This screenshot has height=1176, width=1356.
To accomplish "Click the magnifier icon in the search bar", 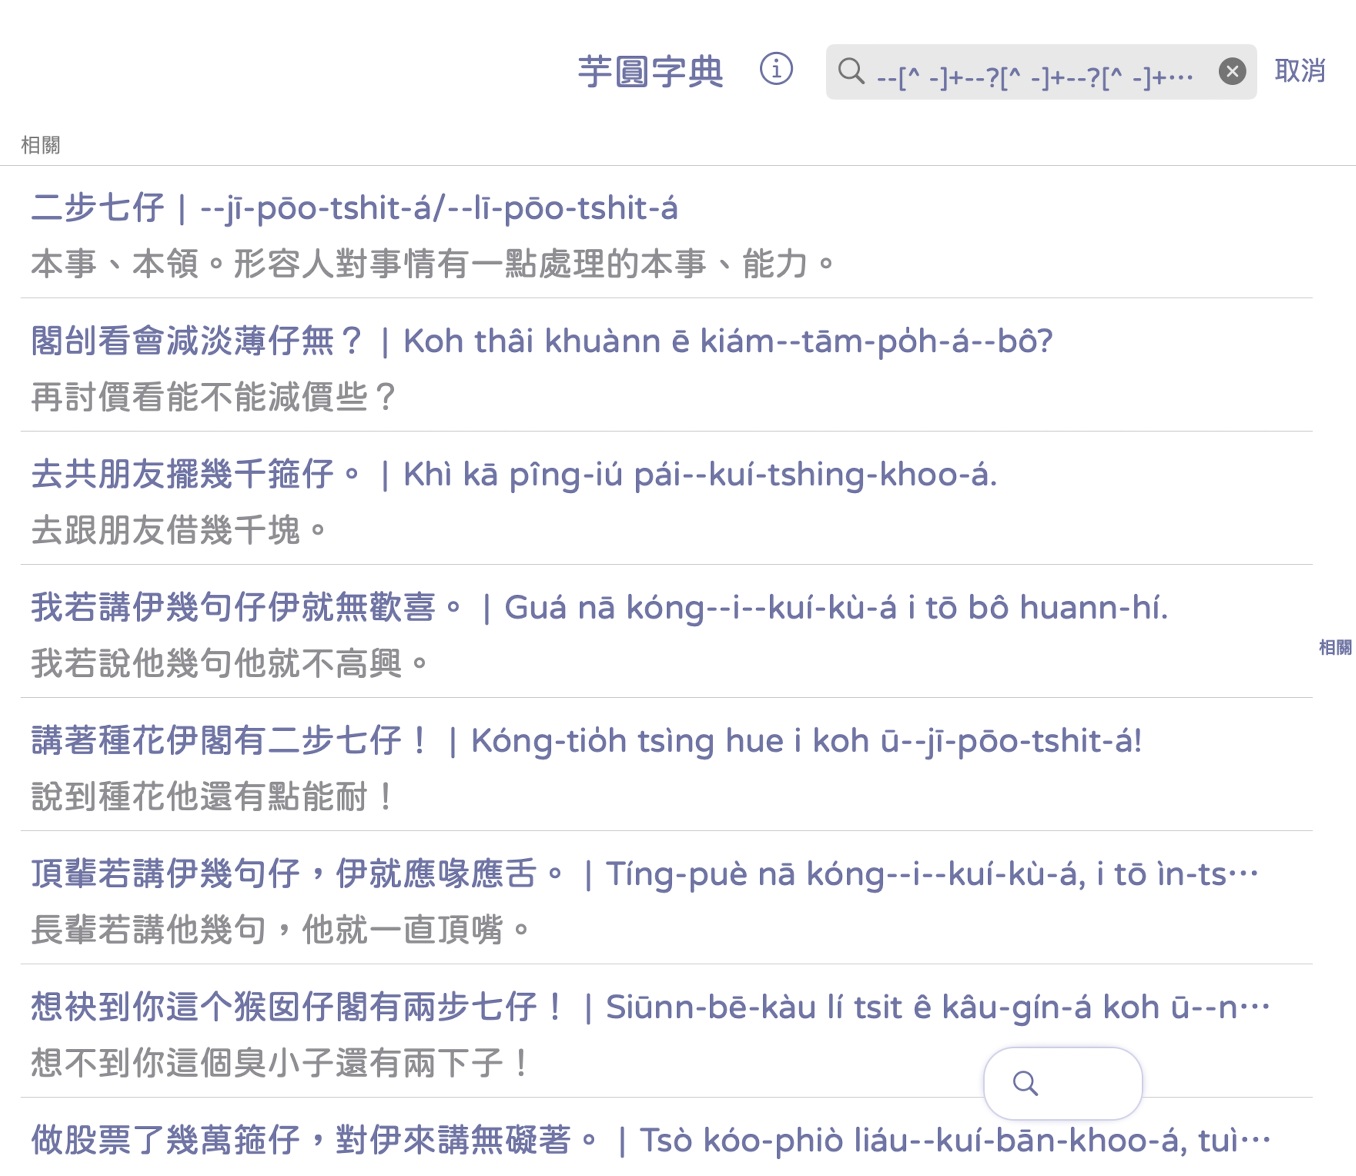I will click(x=851, y=71).
